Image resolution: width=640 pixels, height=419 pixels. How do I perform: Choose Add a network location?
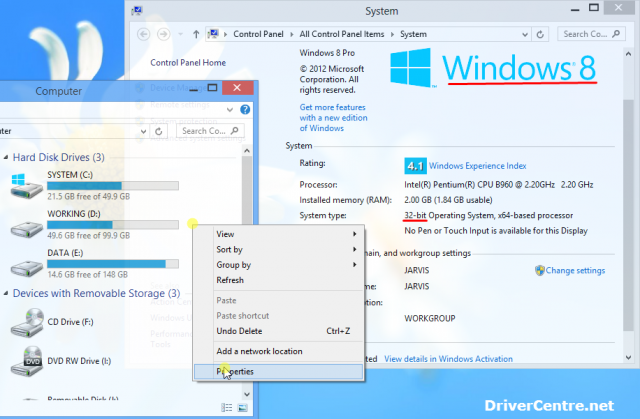(x=278, y=351)
